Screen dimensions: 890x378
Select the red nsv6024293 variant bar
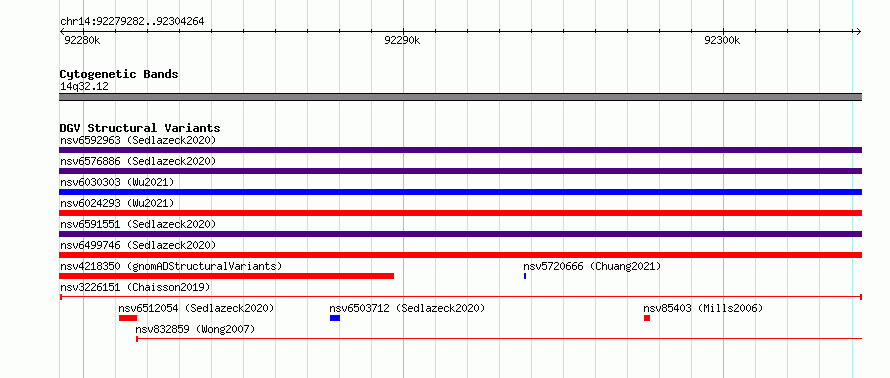[x=460, y=213]
